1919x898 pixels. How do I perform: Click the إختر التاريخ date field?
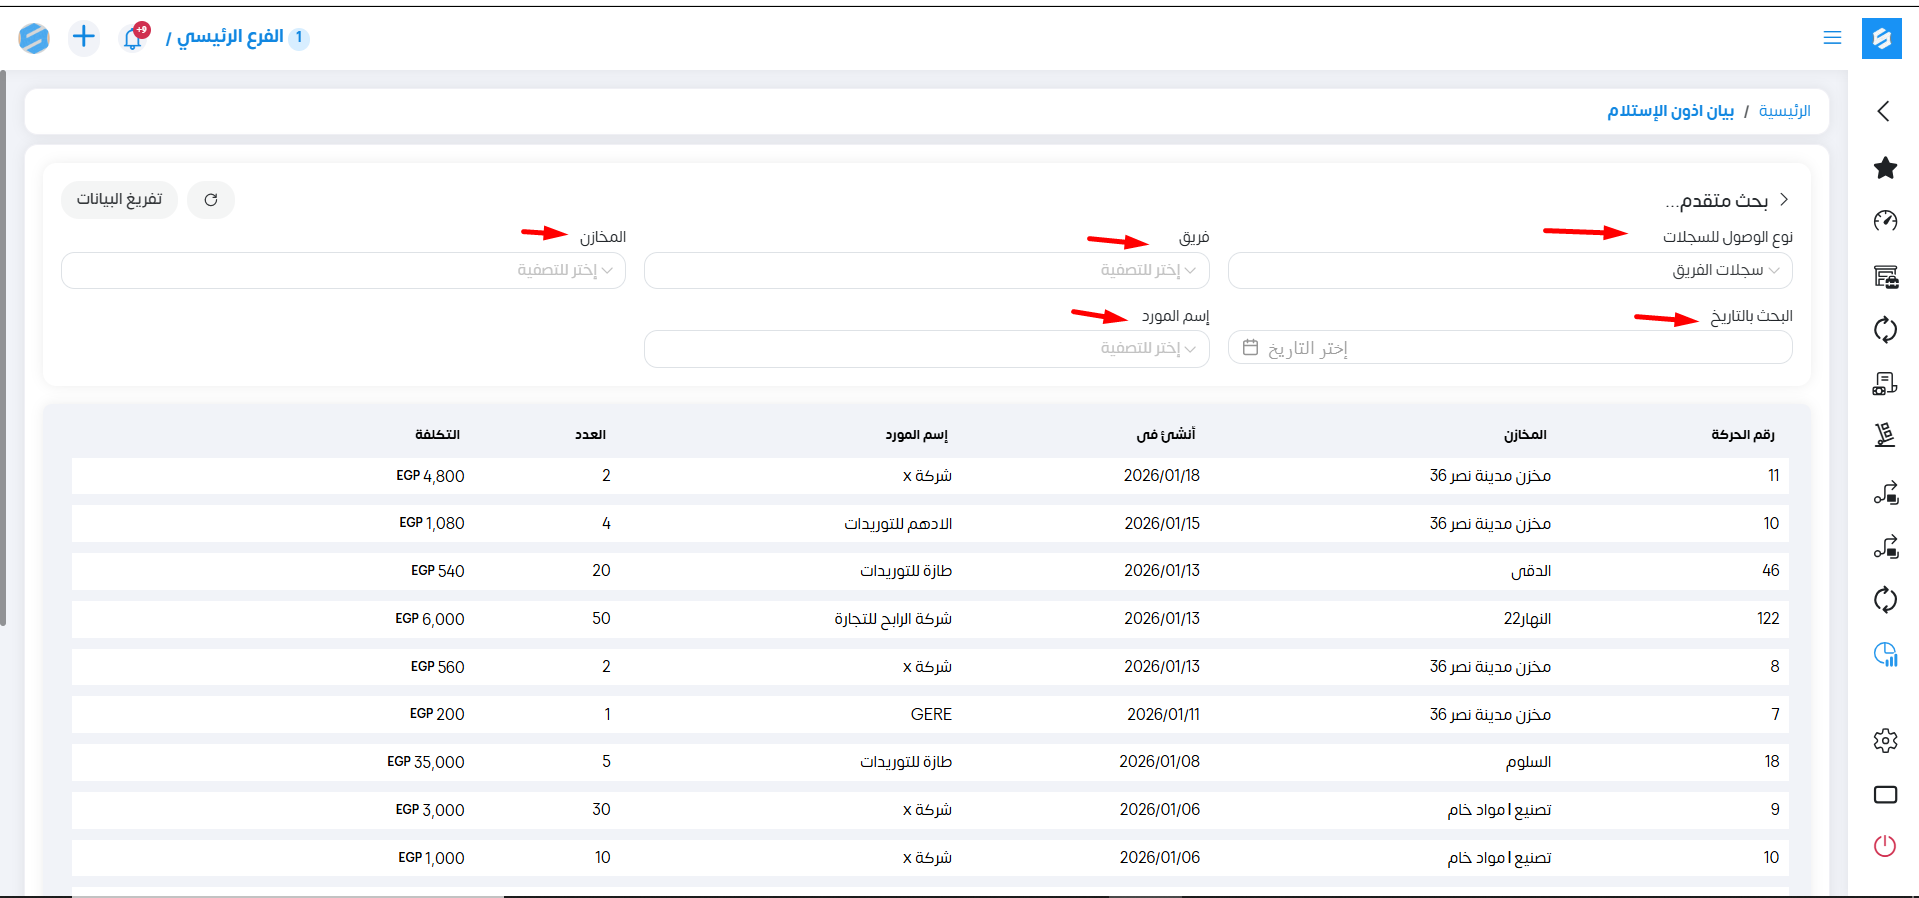click(x=1509, y=349)
